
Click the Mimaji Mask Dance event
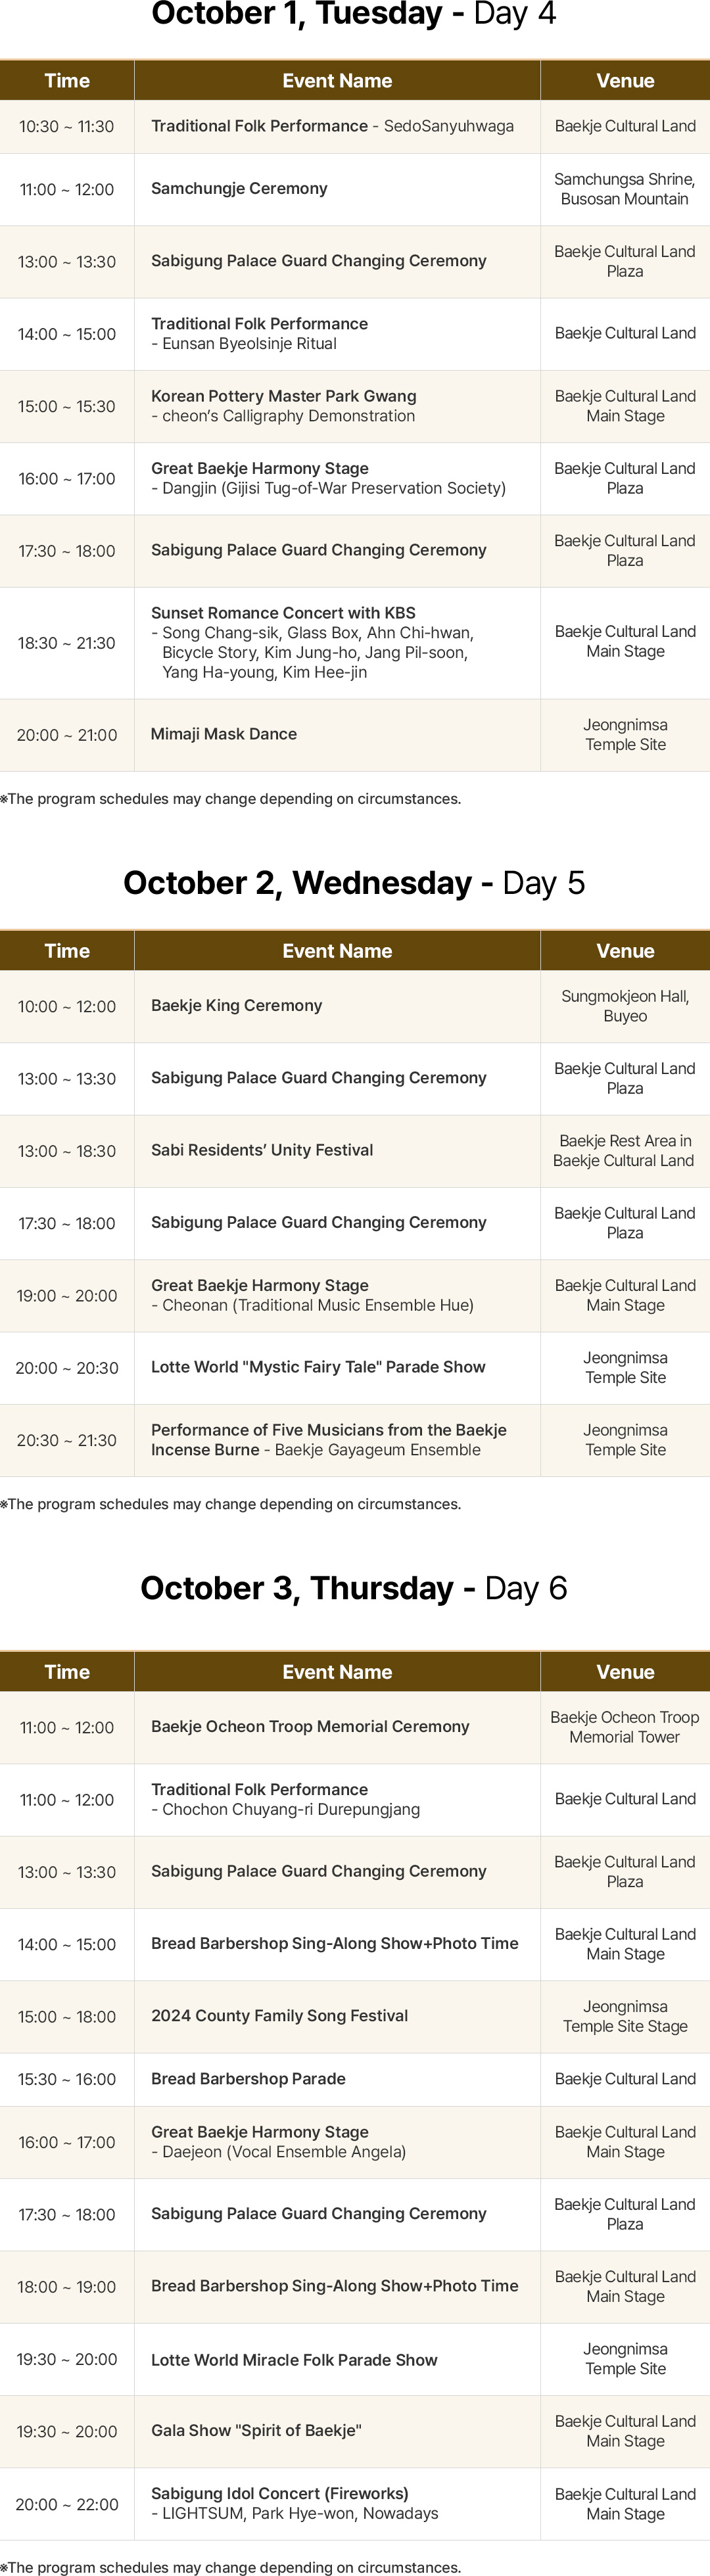click(224, 734)
